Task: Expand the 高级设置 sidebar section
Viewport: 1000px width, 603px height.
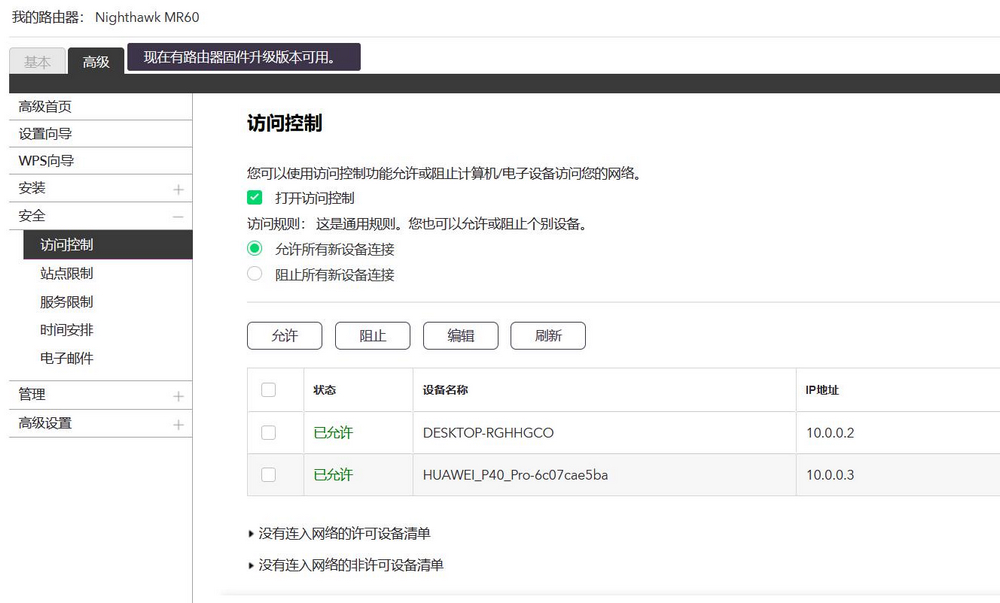Action: tap(177, 423)
